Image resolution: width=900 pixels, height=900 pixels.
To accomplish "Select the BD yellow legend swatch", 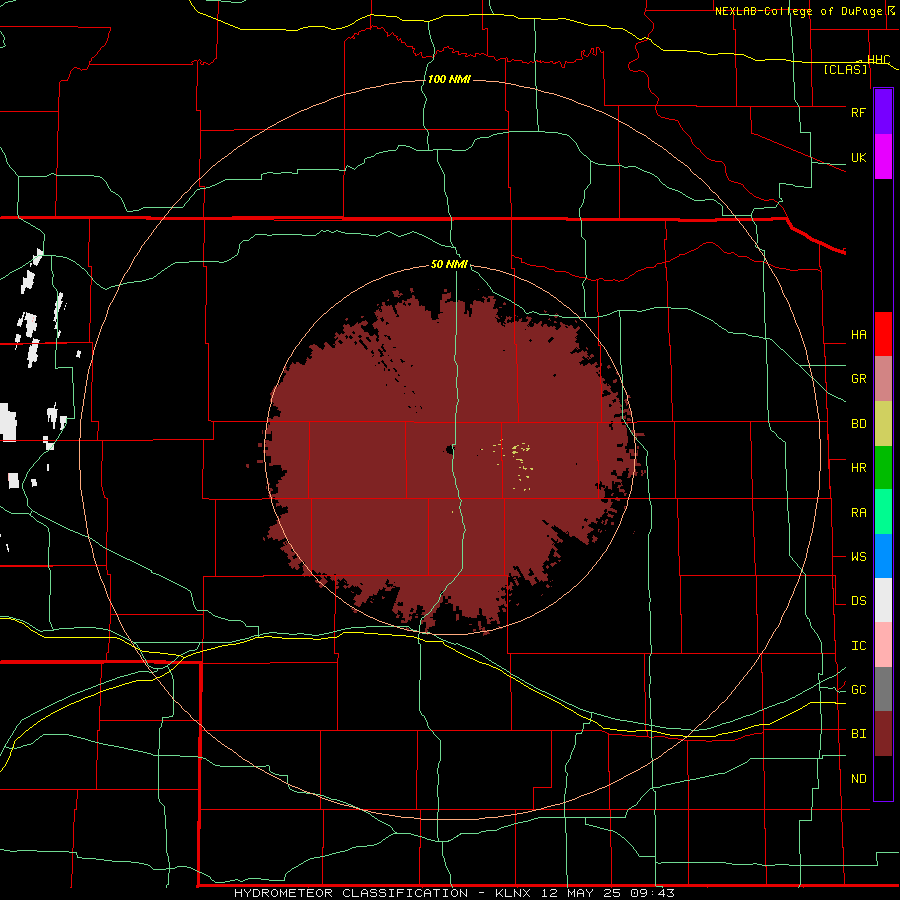I will (883, 423).
